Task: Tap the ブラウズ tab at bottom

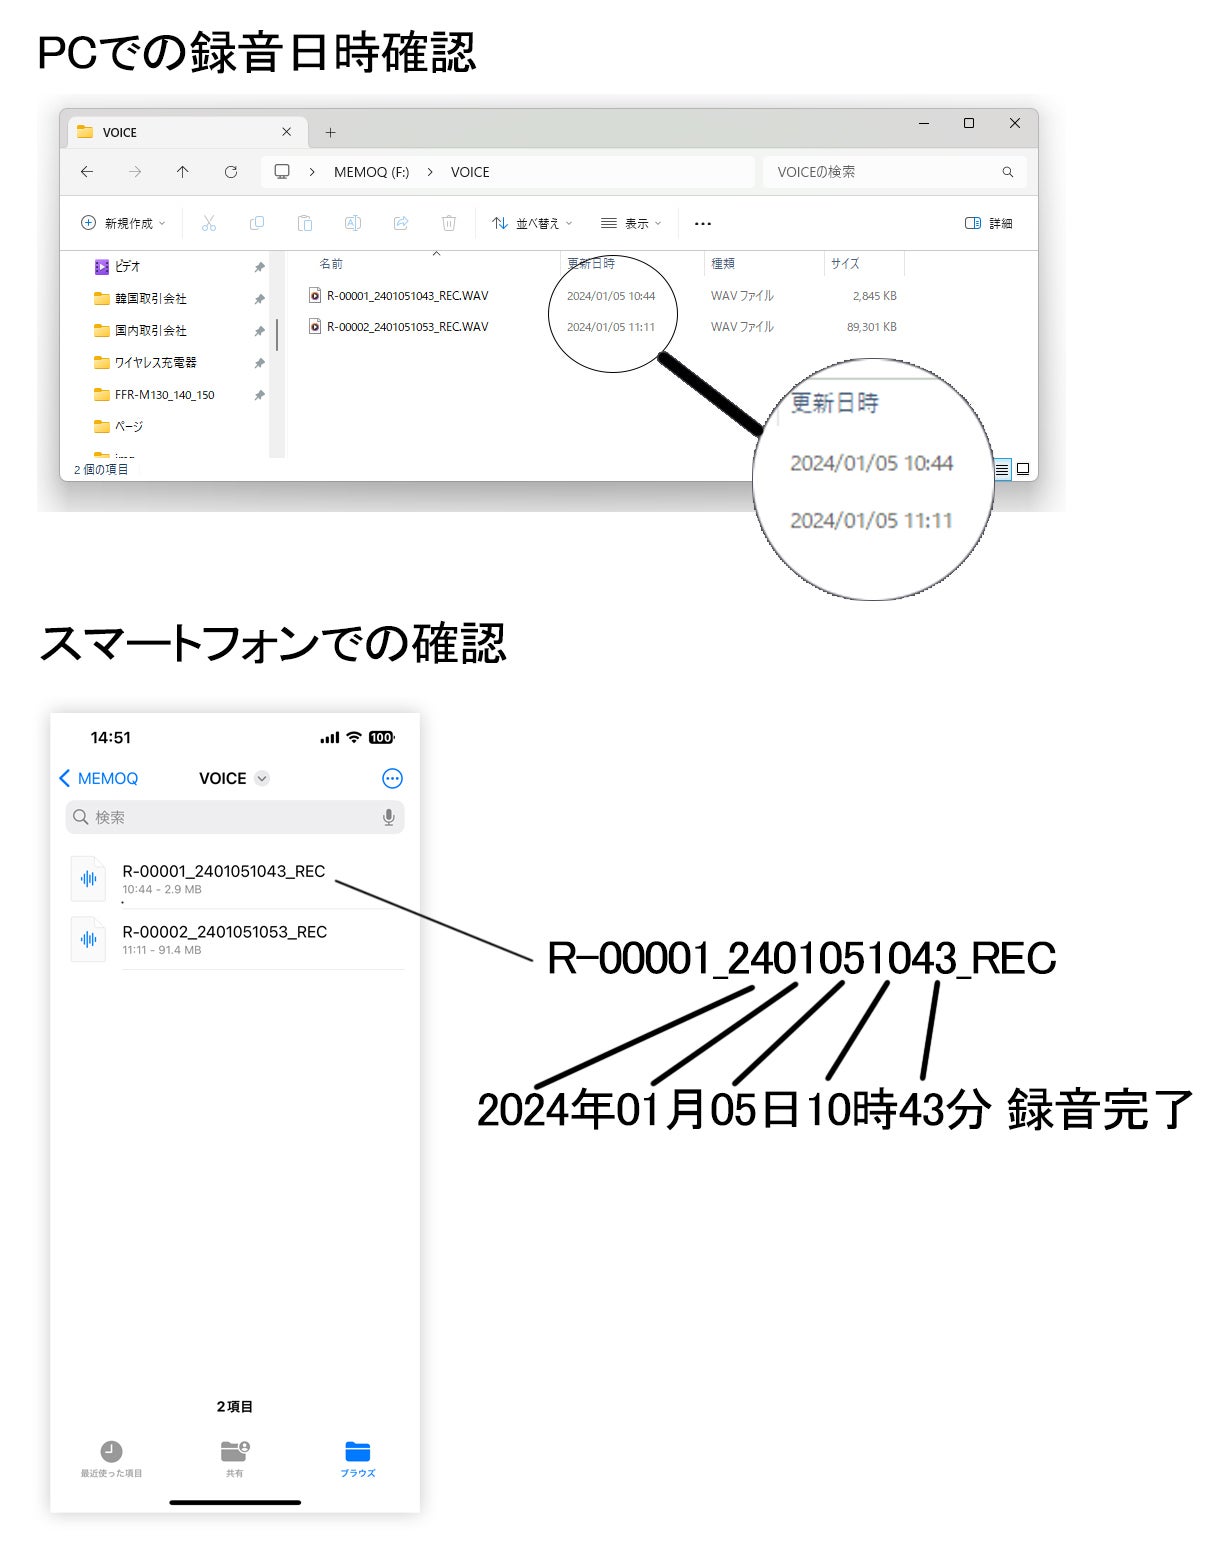Action: tap(357, 1458)
